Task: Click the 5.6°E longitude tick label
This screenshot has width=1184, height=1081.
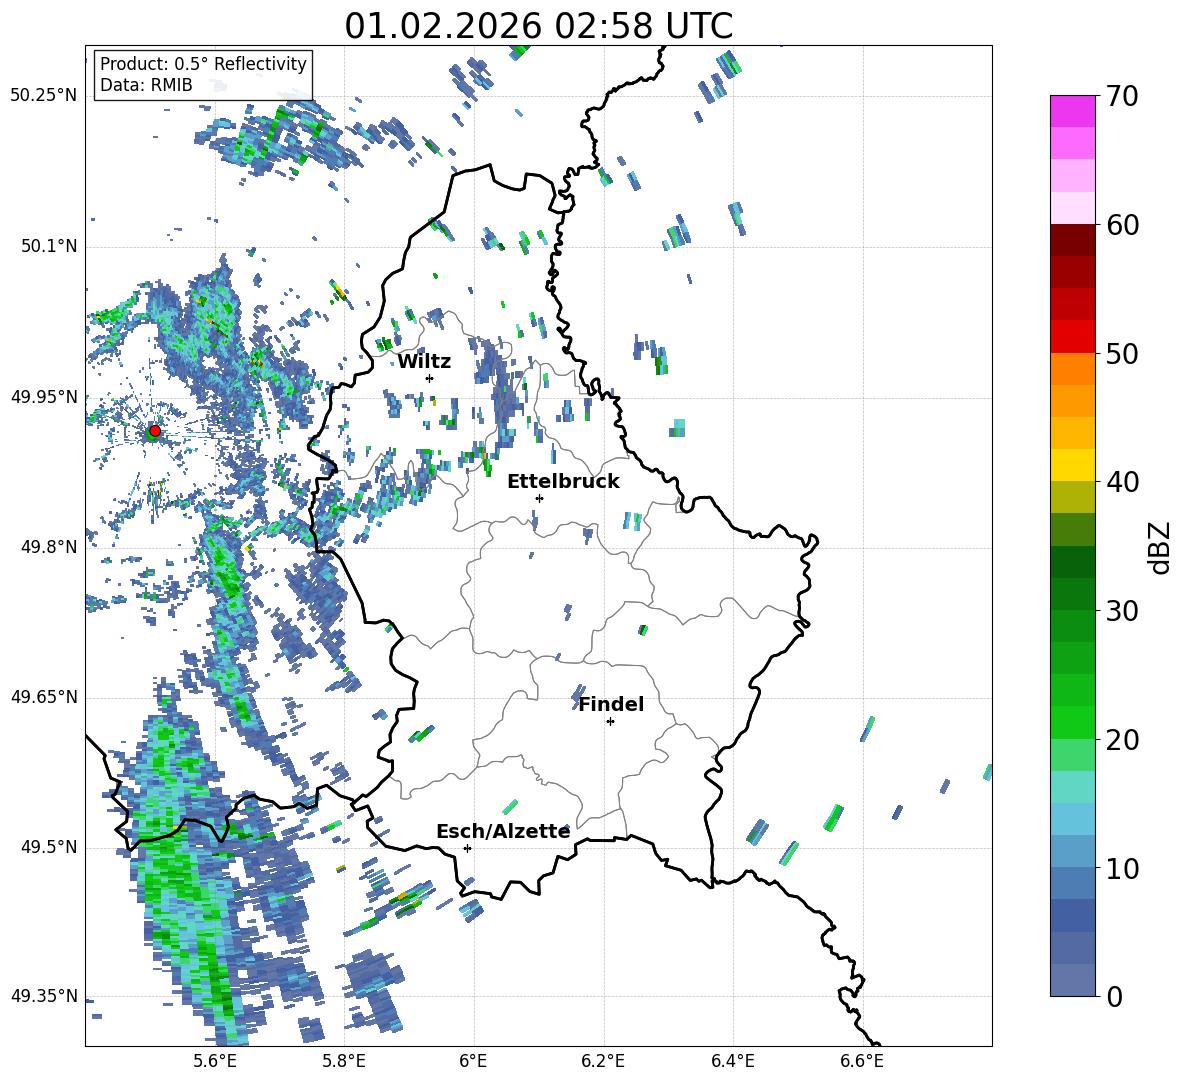Action: coord(214,1061)
